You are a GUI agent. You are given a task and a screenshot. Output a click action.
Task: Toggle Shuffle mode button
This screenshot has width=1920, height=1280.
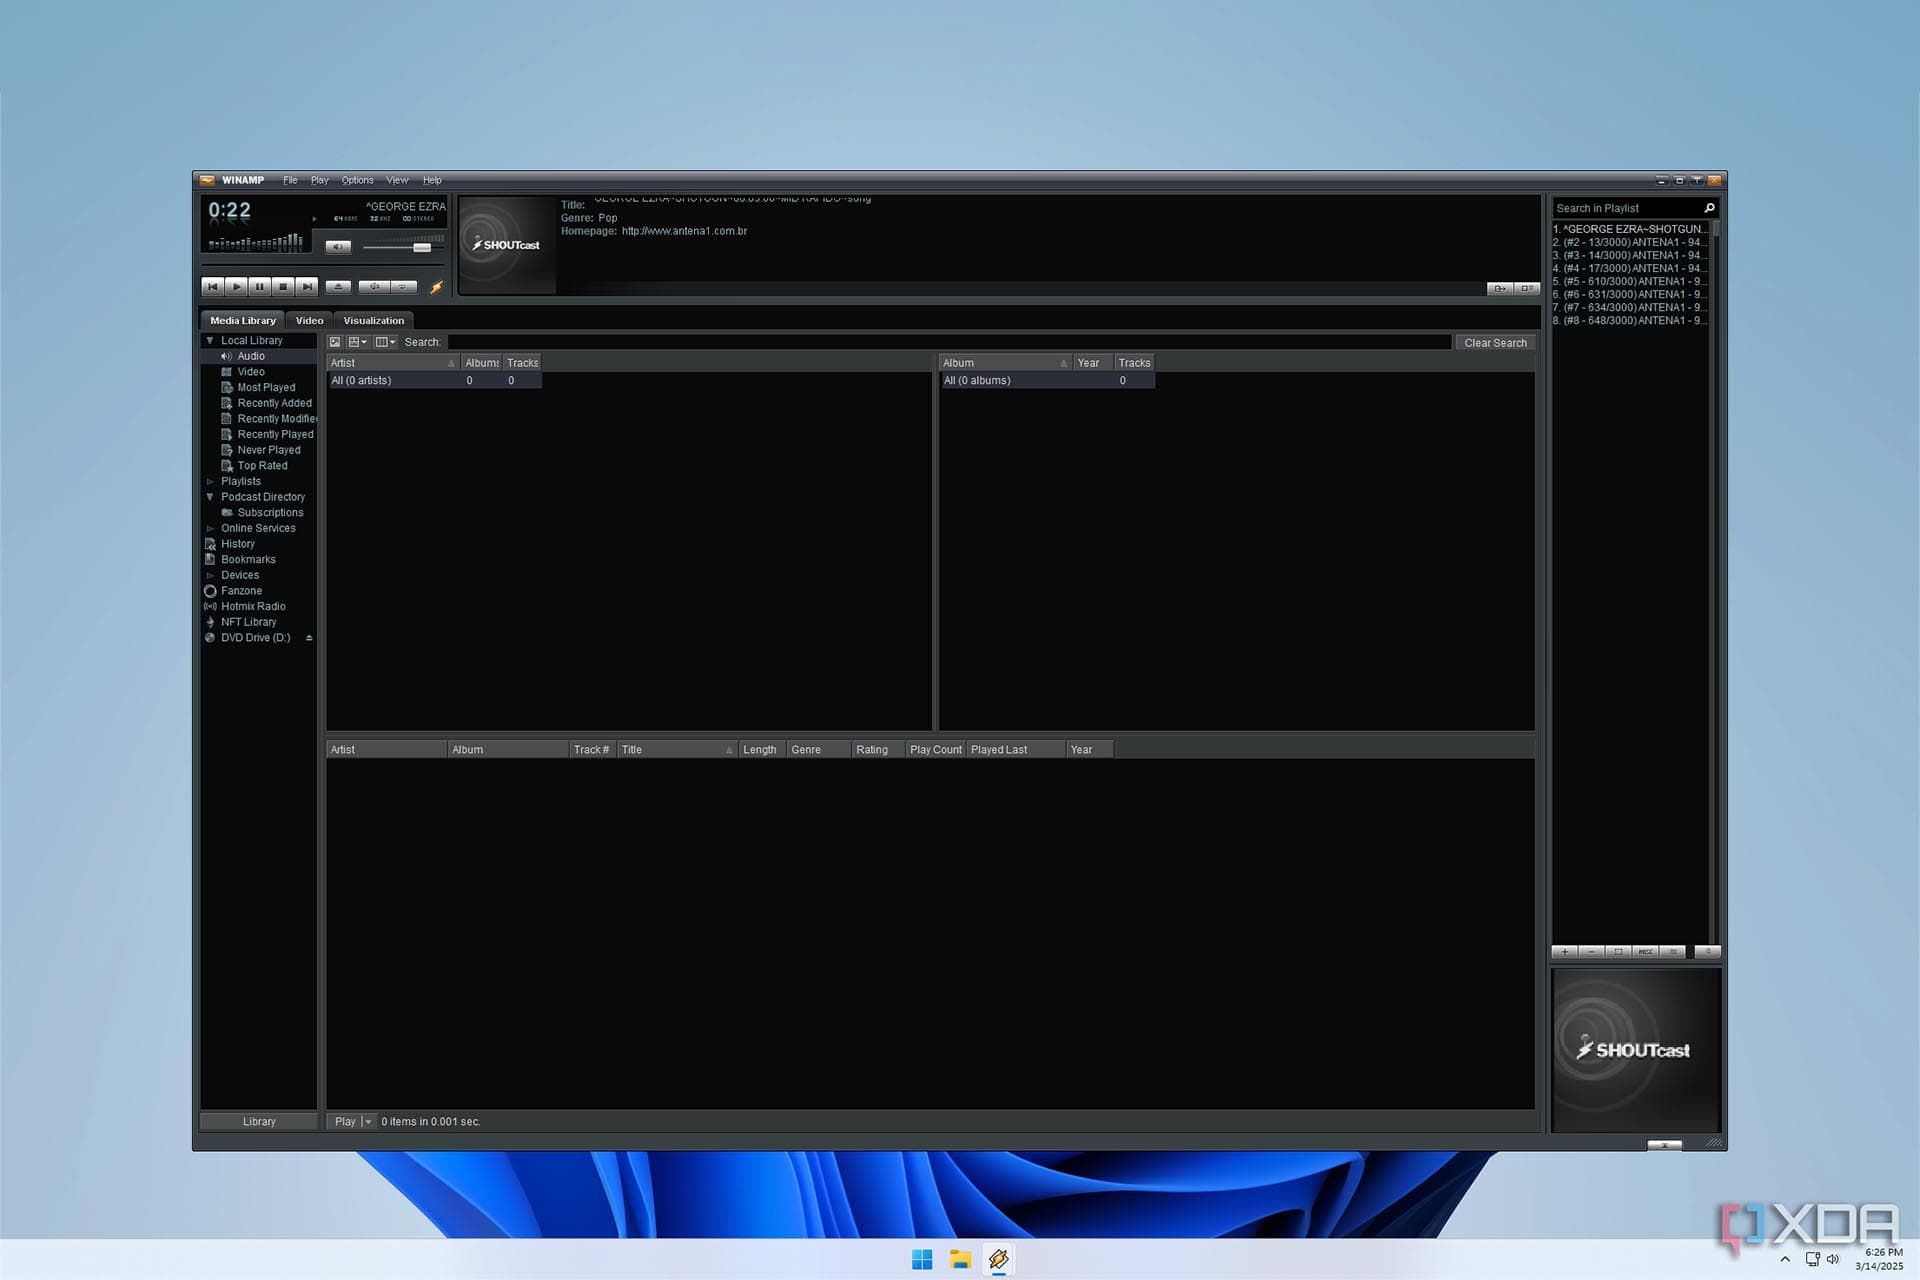tap(374, 287)
